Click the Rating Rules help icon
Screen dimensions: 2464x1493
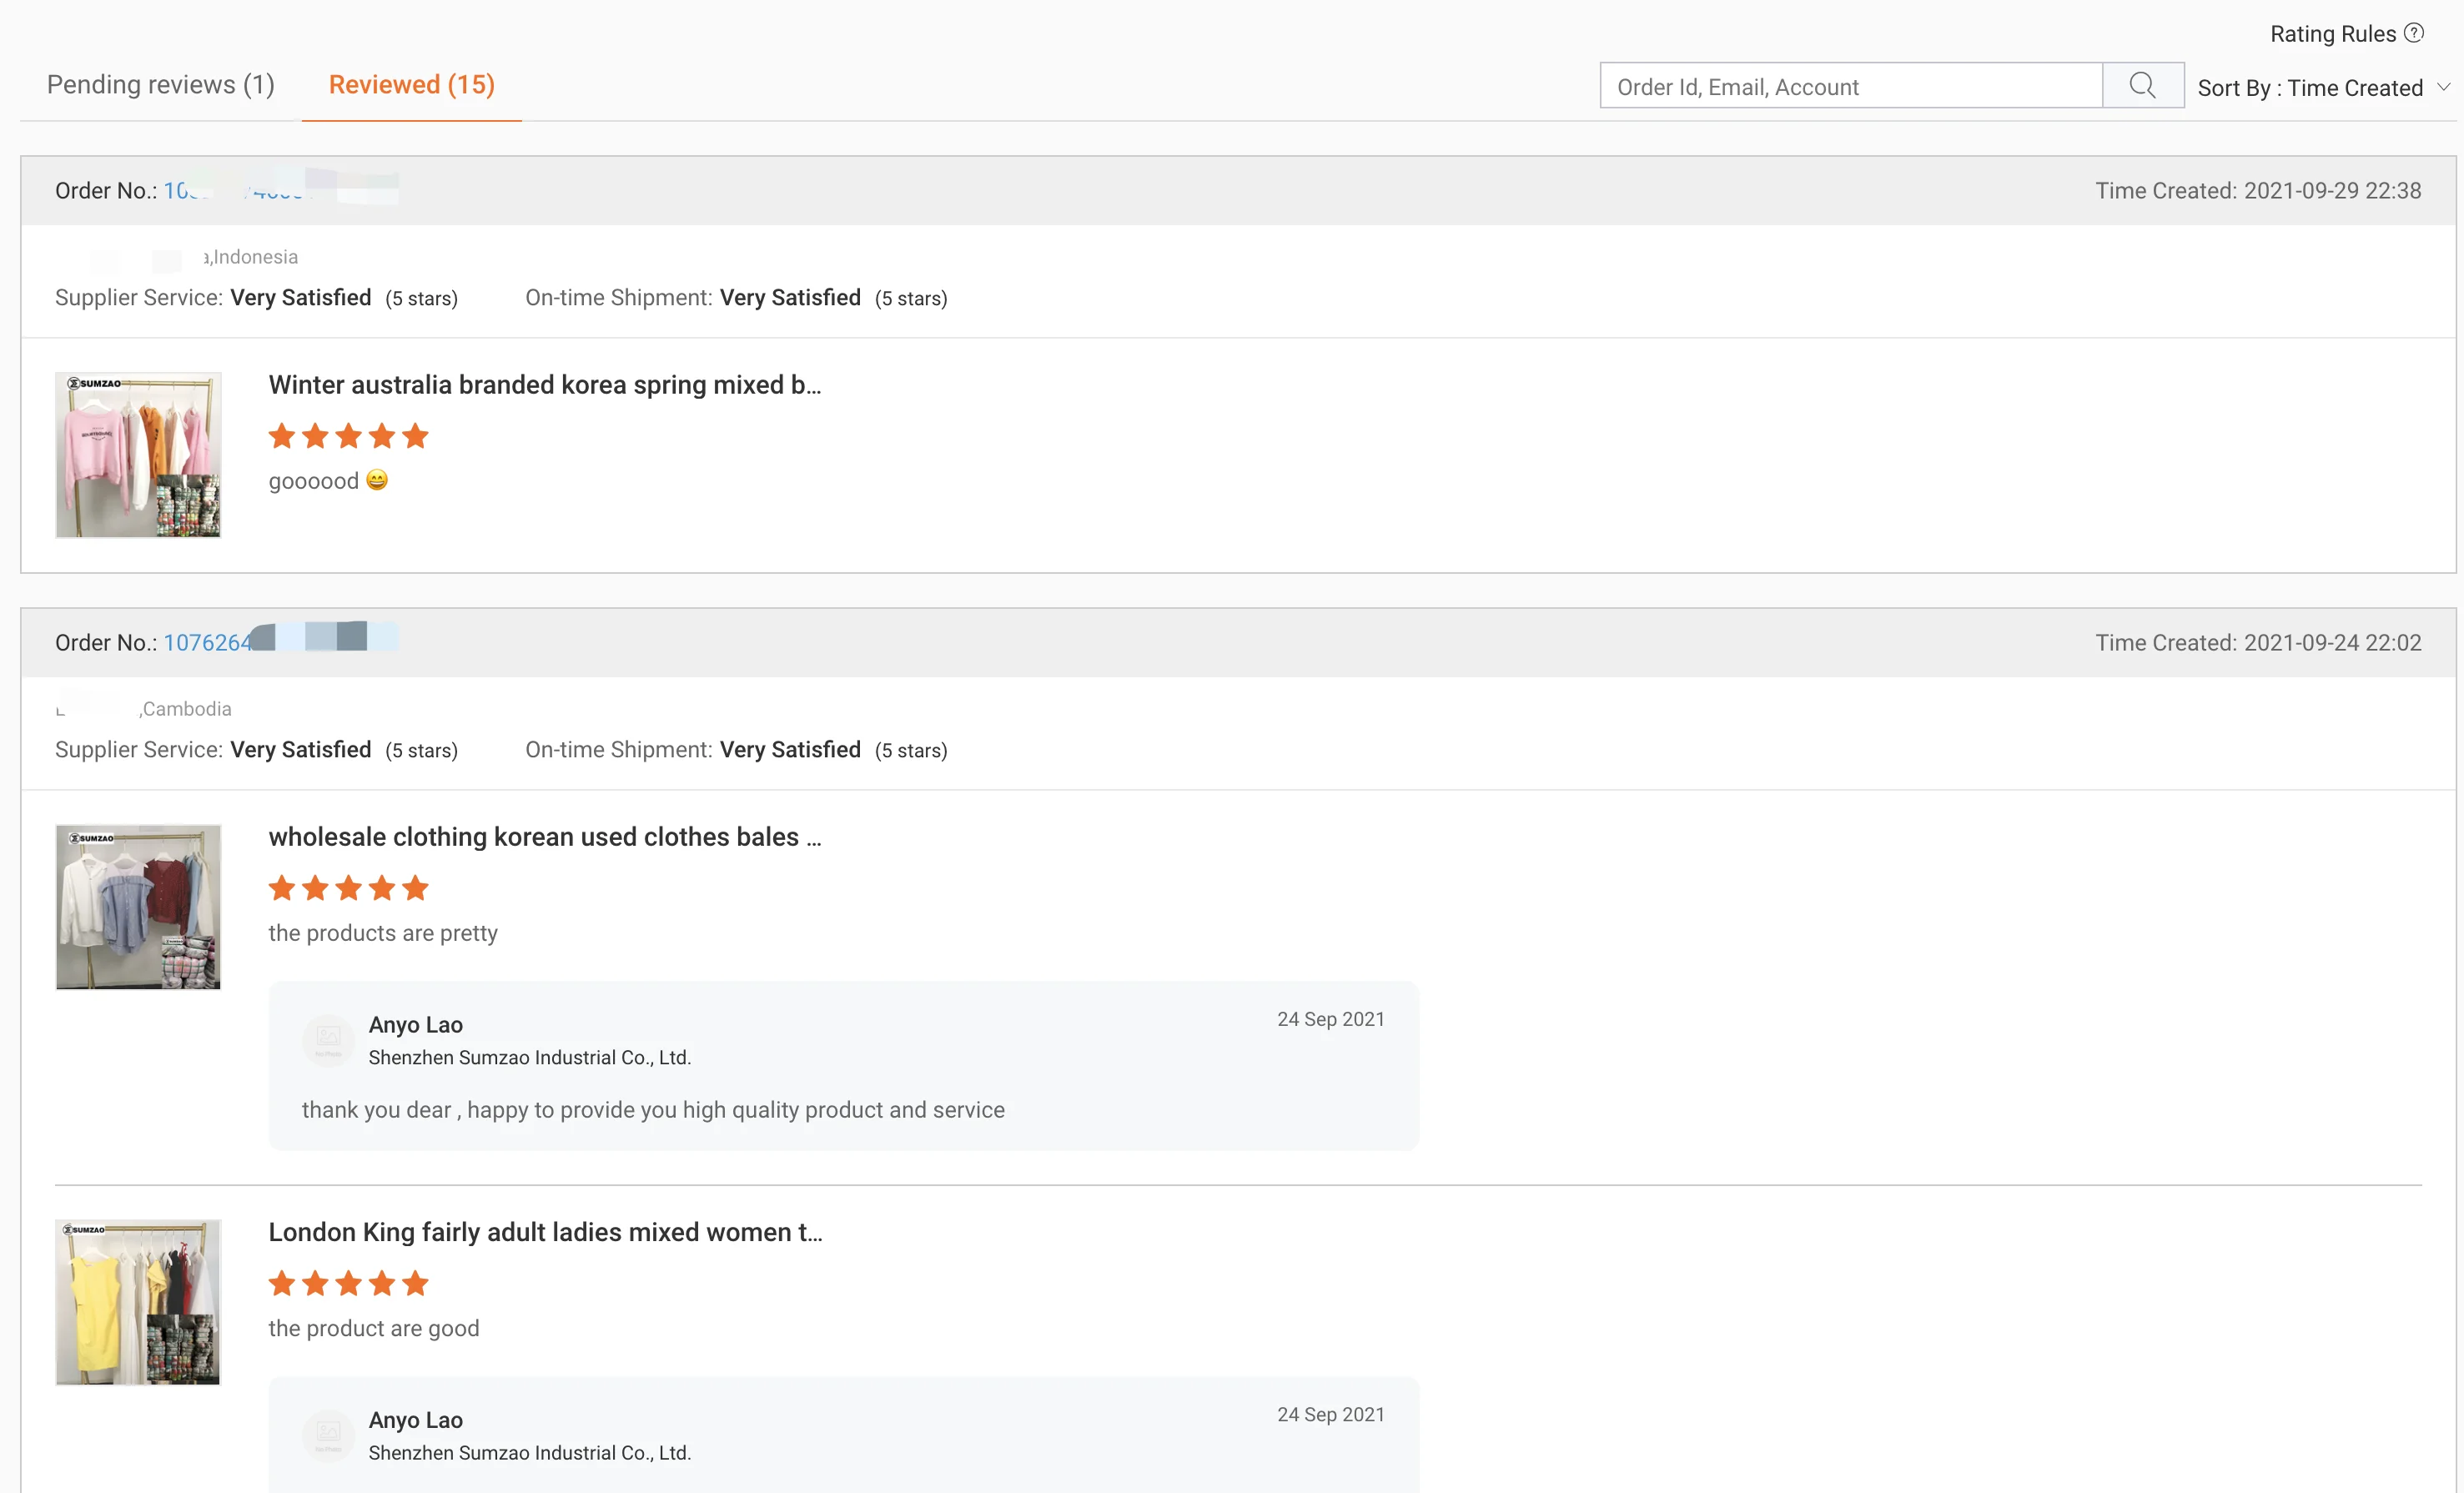coord(2414,33)
